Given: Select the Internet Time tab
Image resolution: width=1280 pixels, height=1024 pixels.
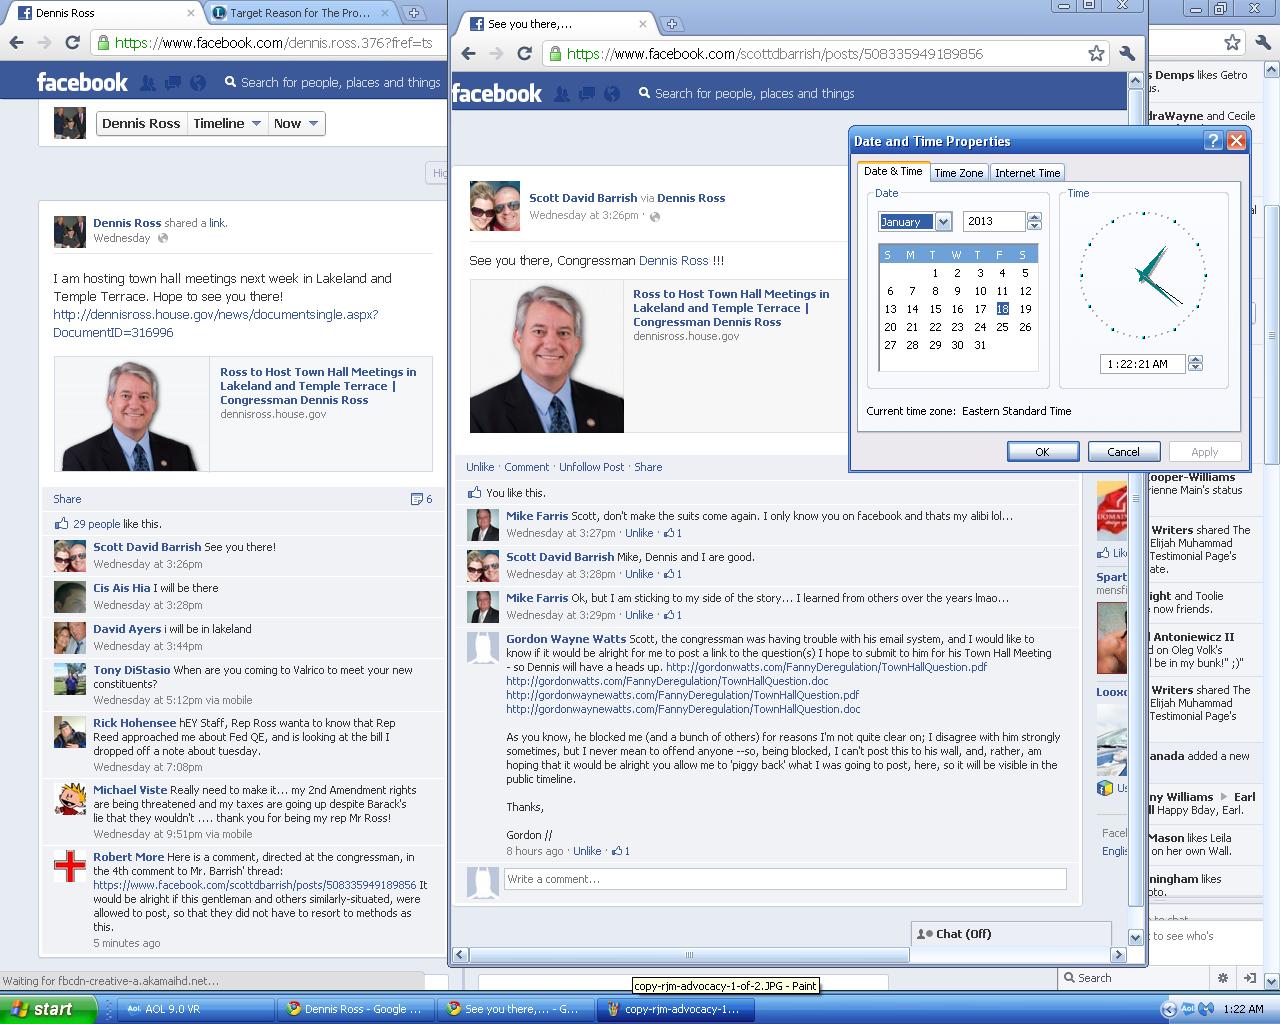Looking at the screenshot, I should [x=1027, y=173].
